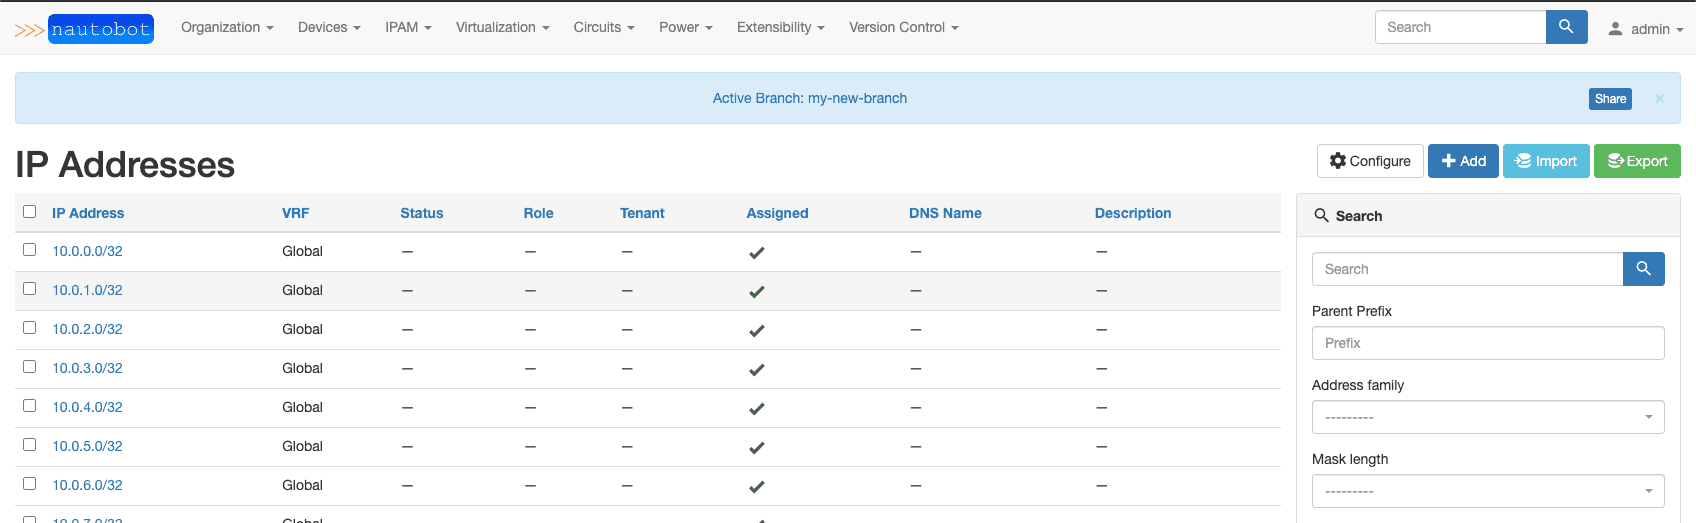
Task: Click the filter panel search magnifier button
Action: 1643,269
